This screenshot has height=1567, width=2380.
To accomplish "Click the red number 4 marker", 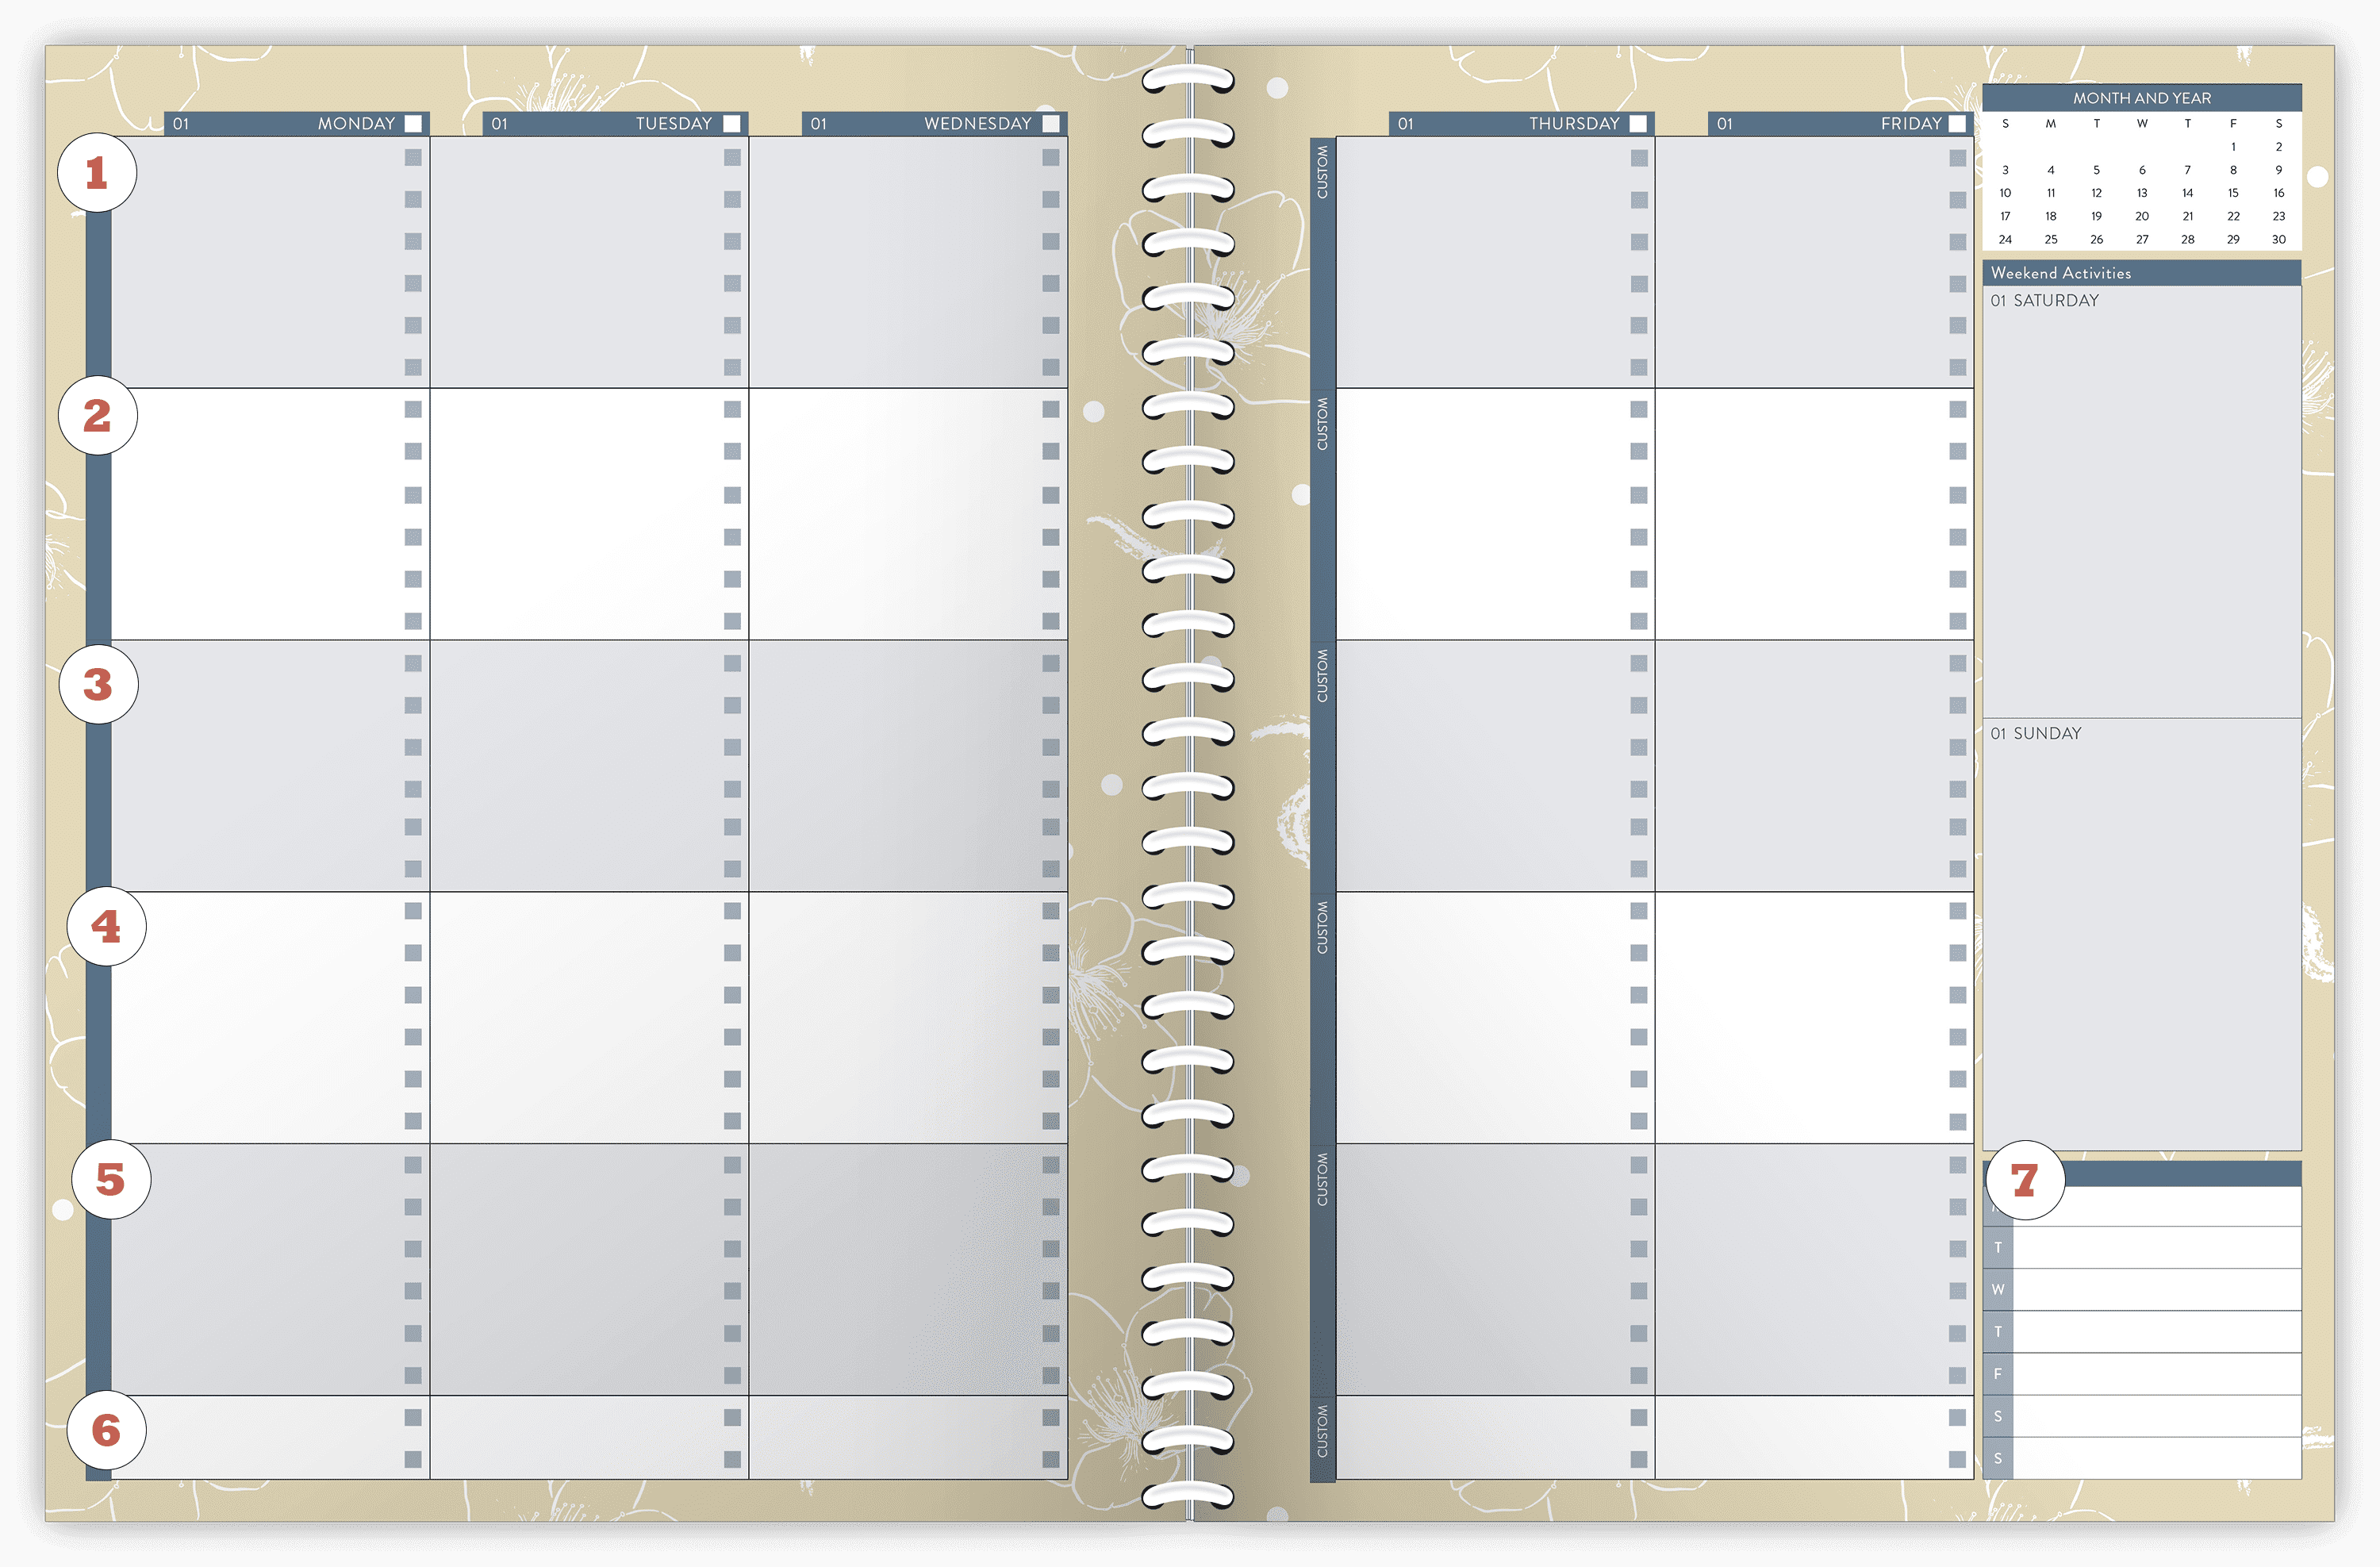I will point(106,927).
